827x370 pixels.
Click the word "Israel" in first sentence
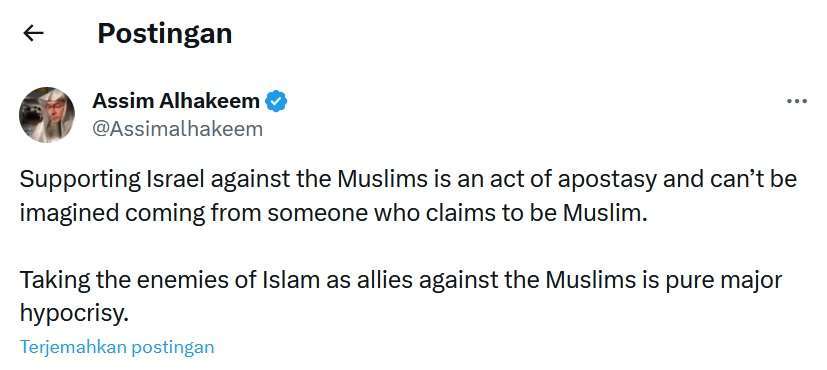pos(173,180)
